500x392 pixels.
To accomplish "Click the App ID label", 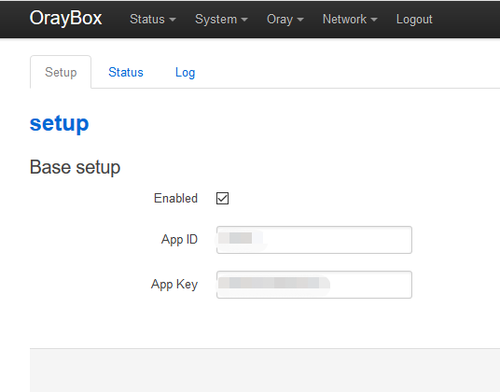I will pyautogui.click(x=179, y=240).
